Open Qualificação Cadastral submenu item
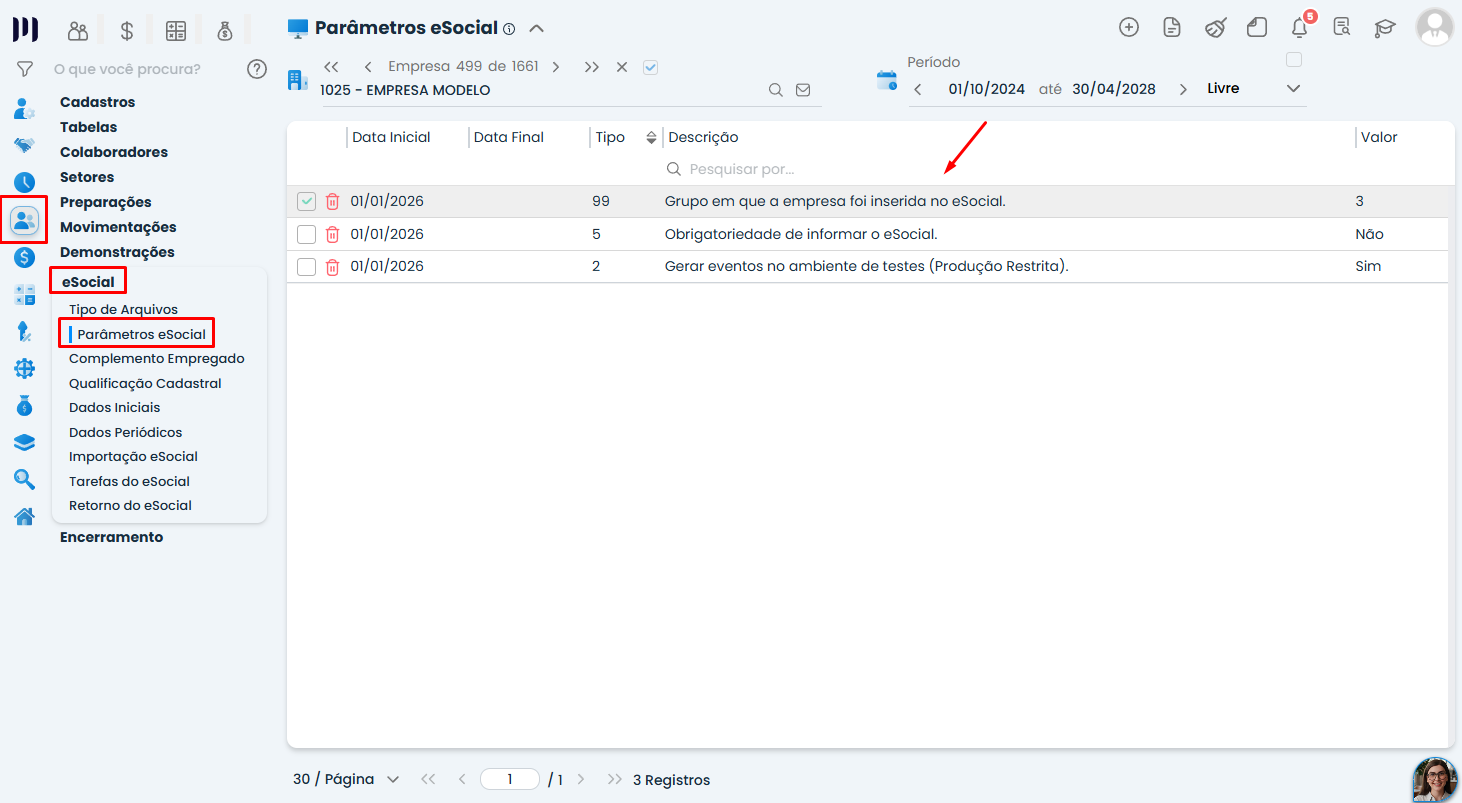 click(x=145, y=383)
